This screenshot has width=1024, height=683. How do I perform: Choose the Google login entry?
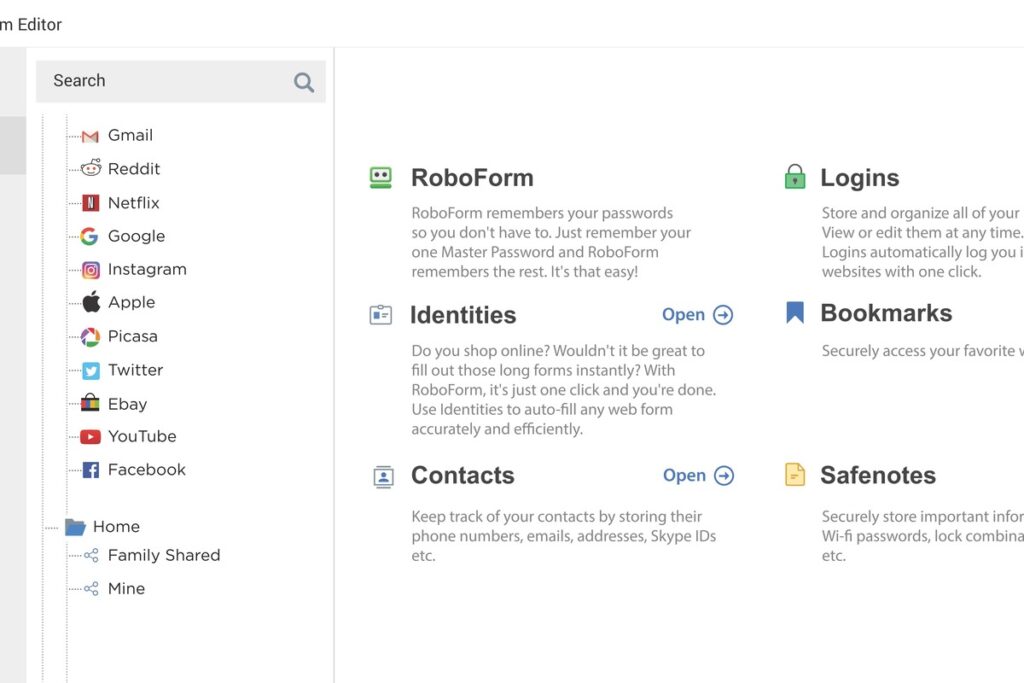coord(136,236)
